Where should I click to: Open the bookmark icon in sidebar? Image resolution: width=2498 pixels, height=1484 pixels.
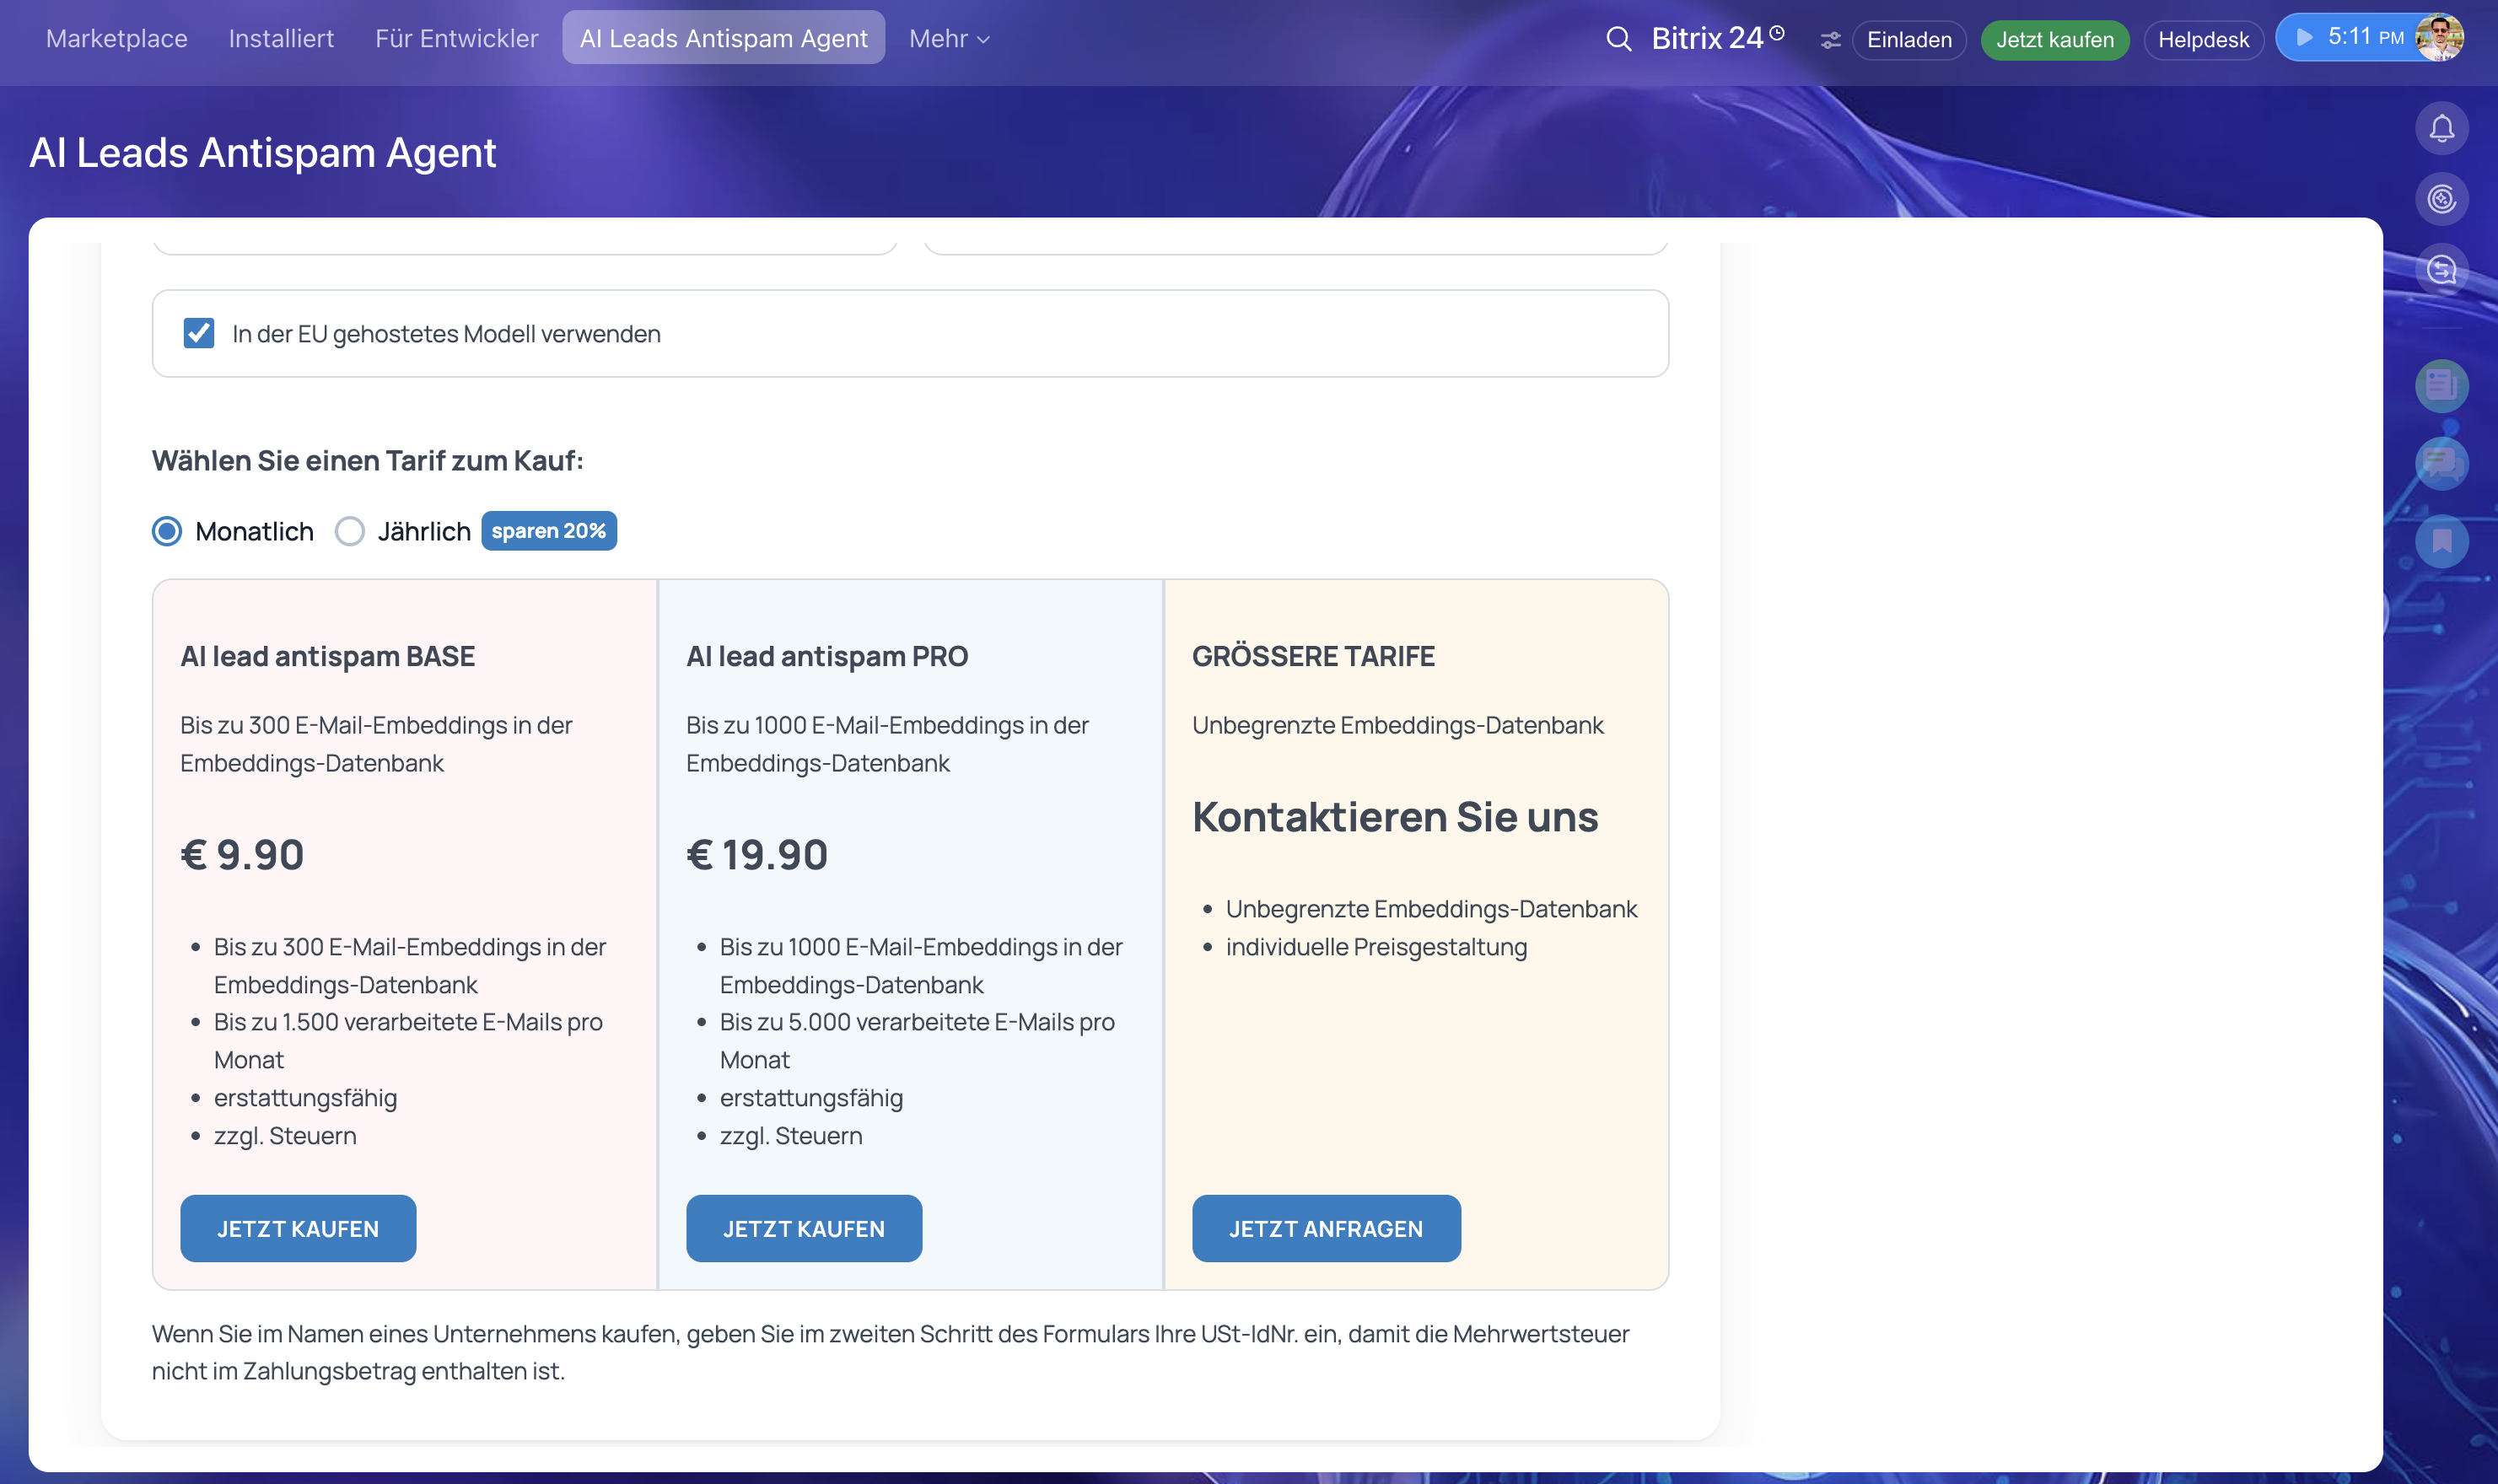coord(2441,542)
